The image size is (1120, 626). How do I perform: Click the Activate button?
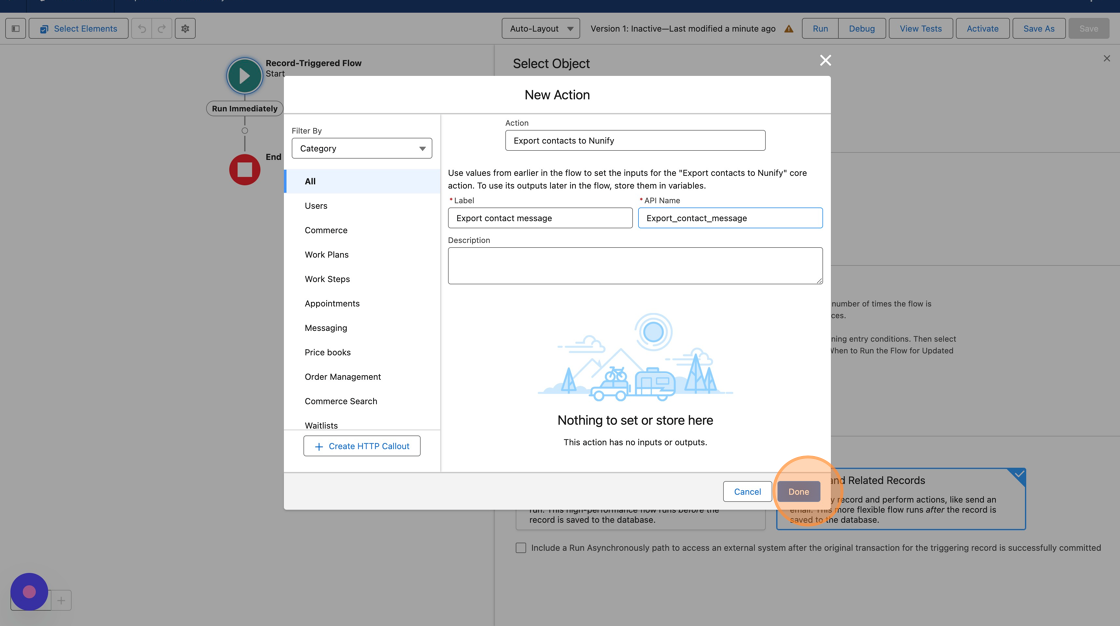click(x=982, y=29)
